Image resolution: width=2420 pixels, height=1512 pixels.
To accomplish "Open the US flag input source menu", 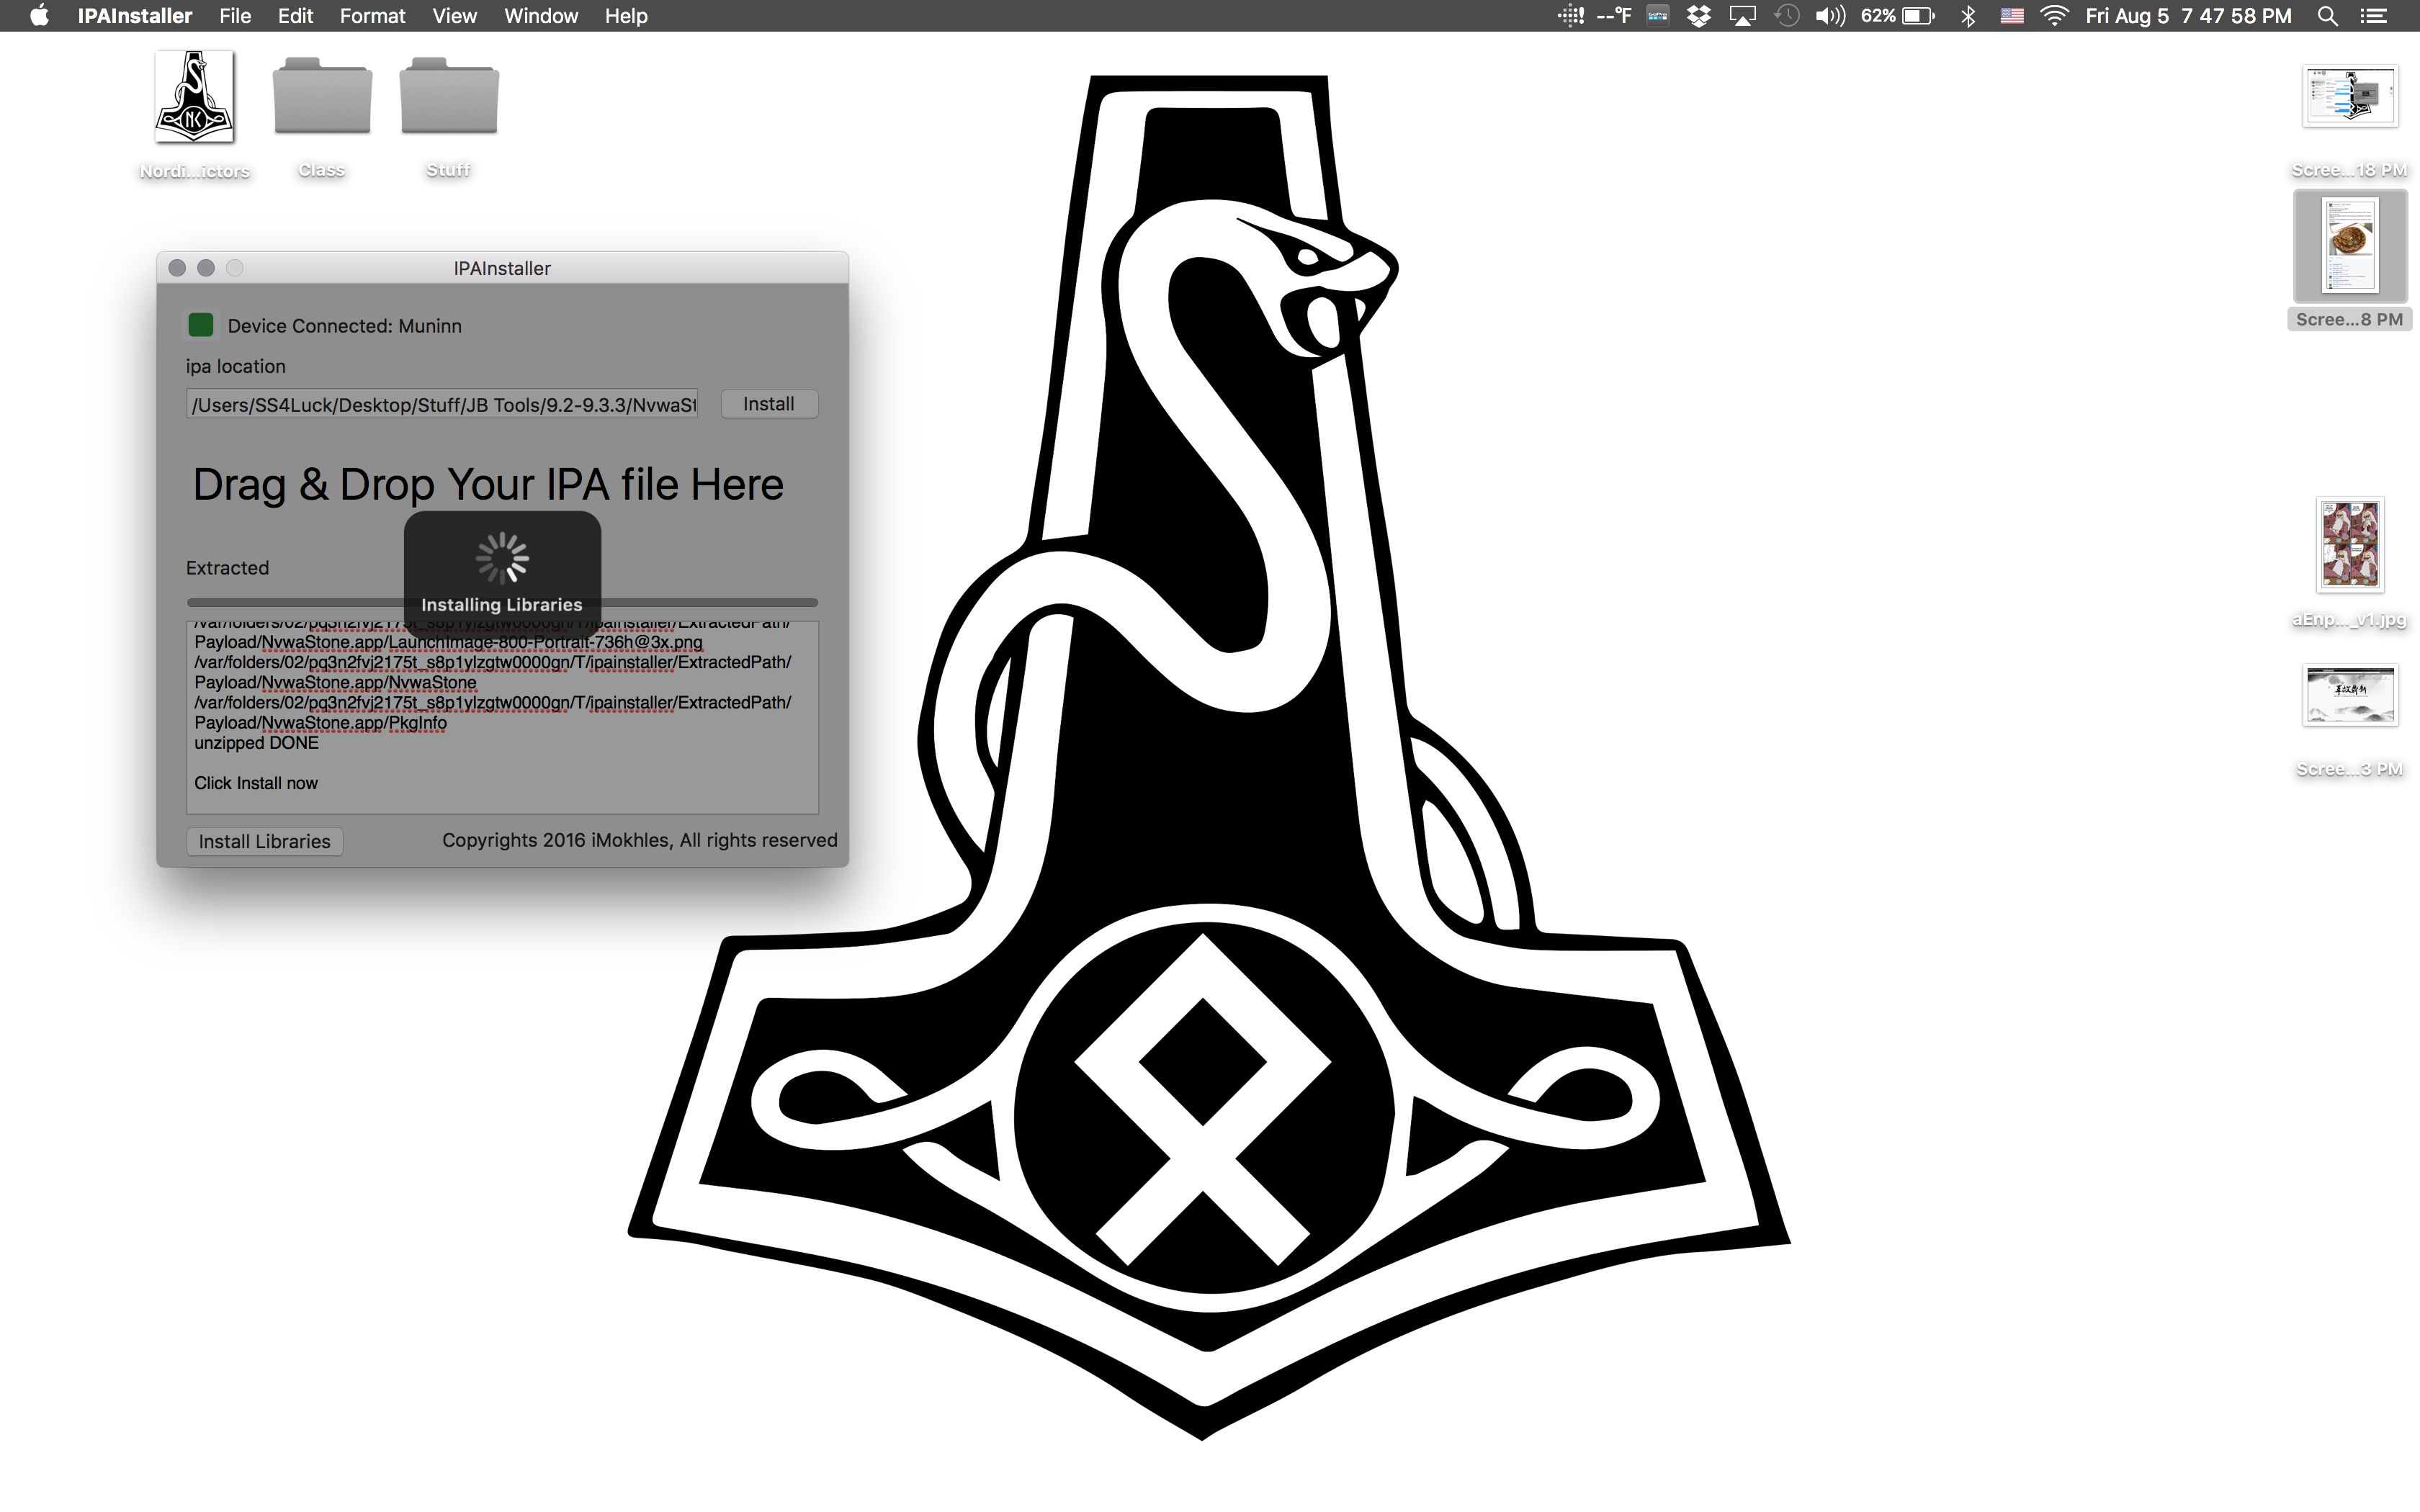I will click(2012, 16).
